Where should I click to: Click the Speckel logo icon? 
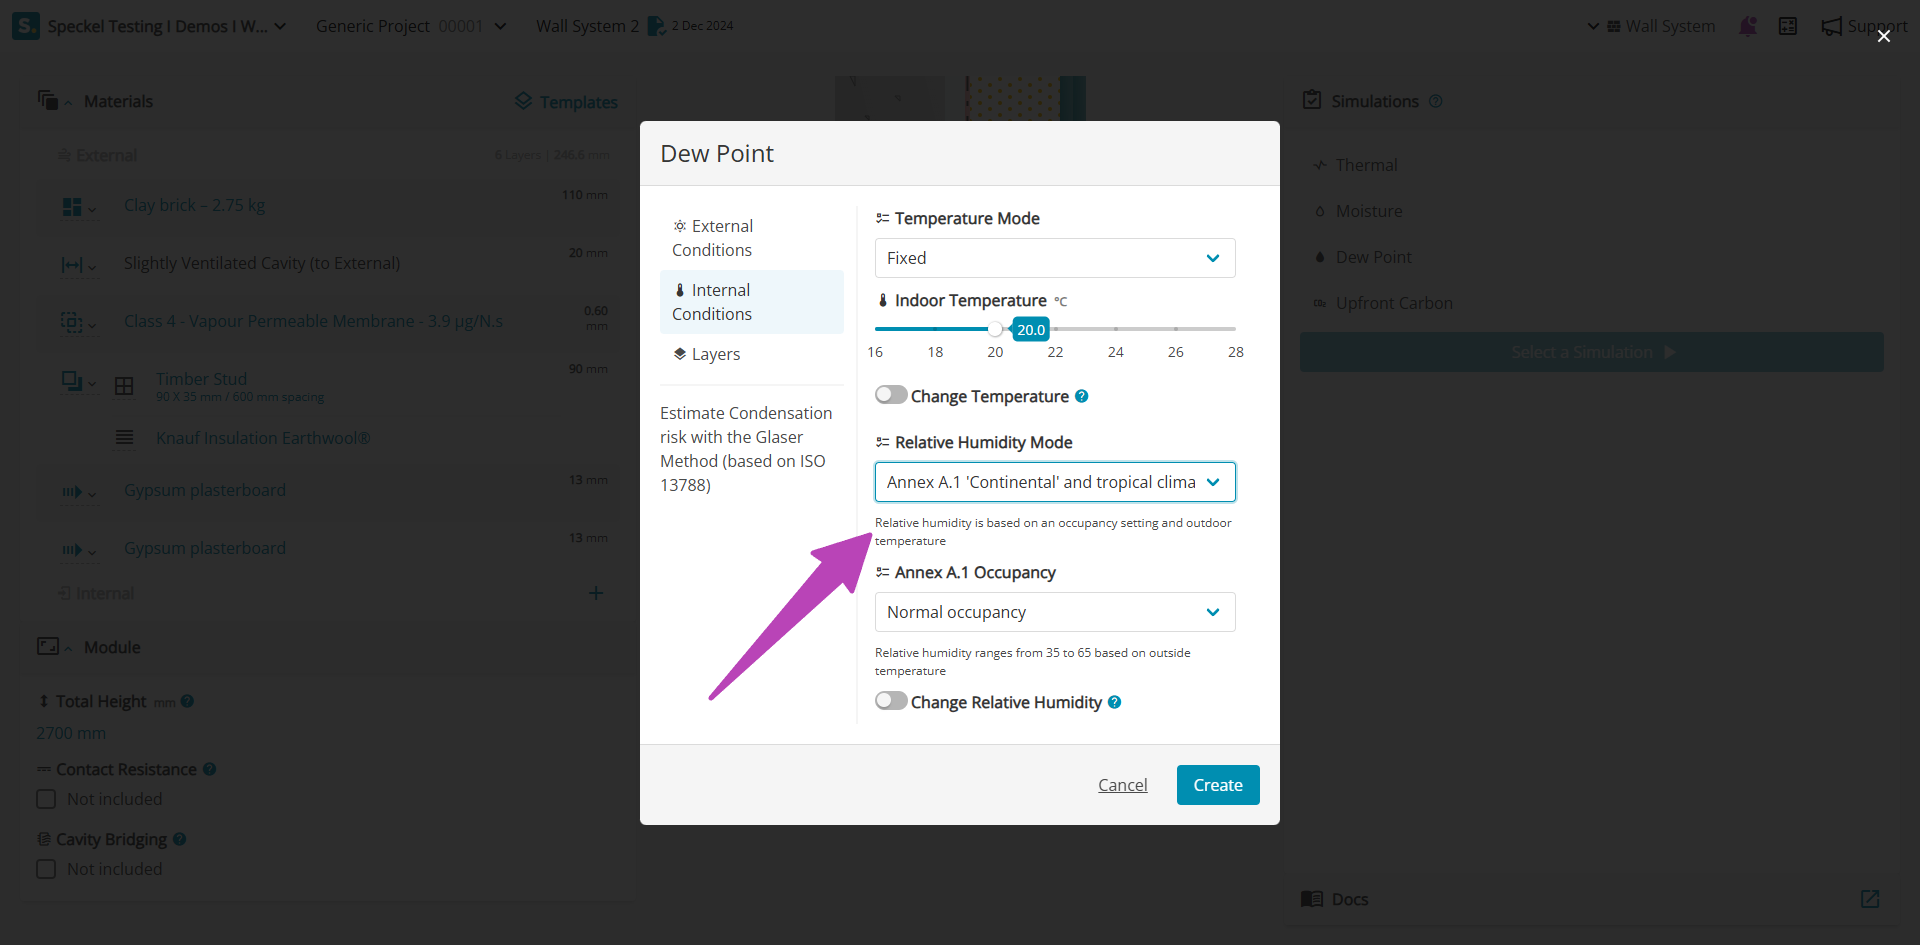click(25, 26)
